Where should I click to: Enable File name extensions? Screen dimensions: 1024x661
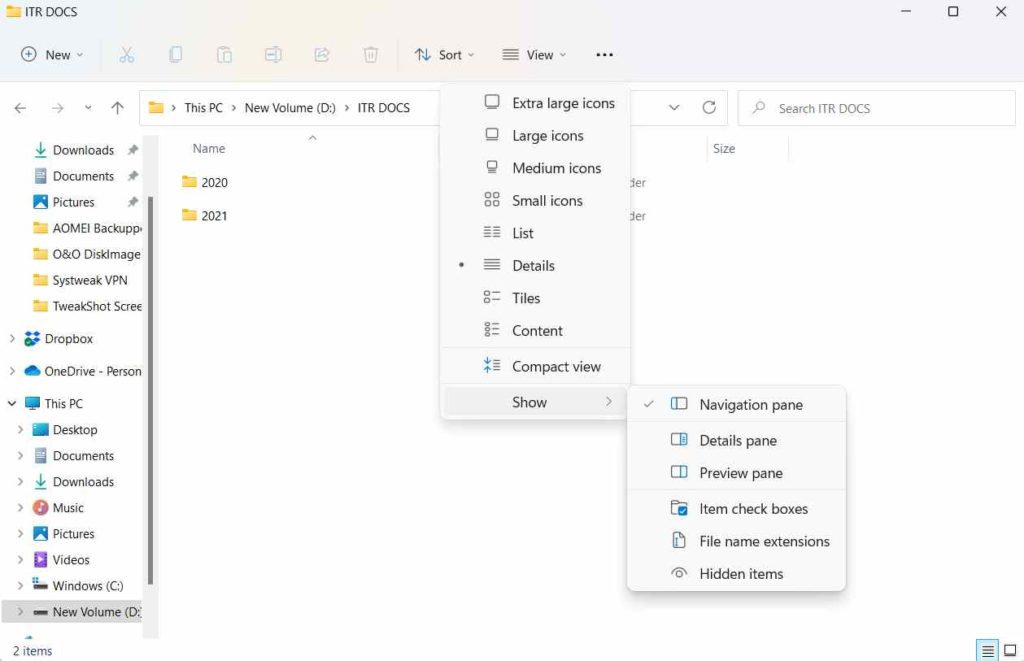pos(737,541)
